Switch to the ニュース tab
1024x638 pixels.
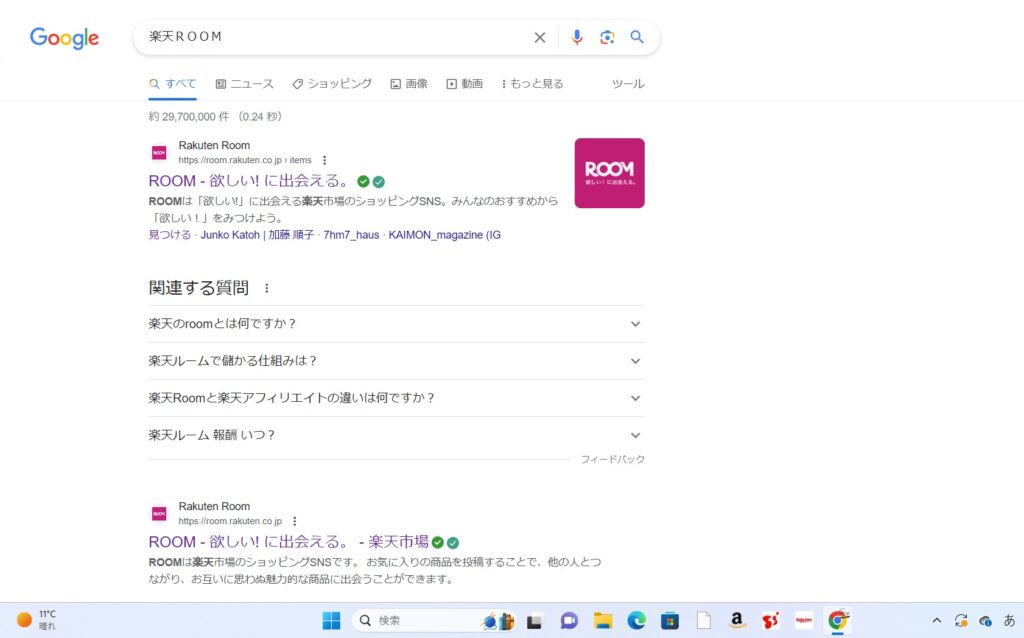245,84
